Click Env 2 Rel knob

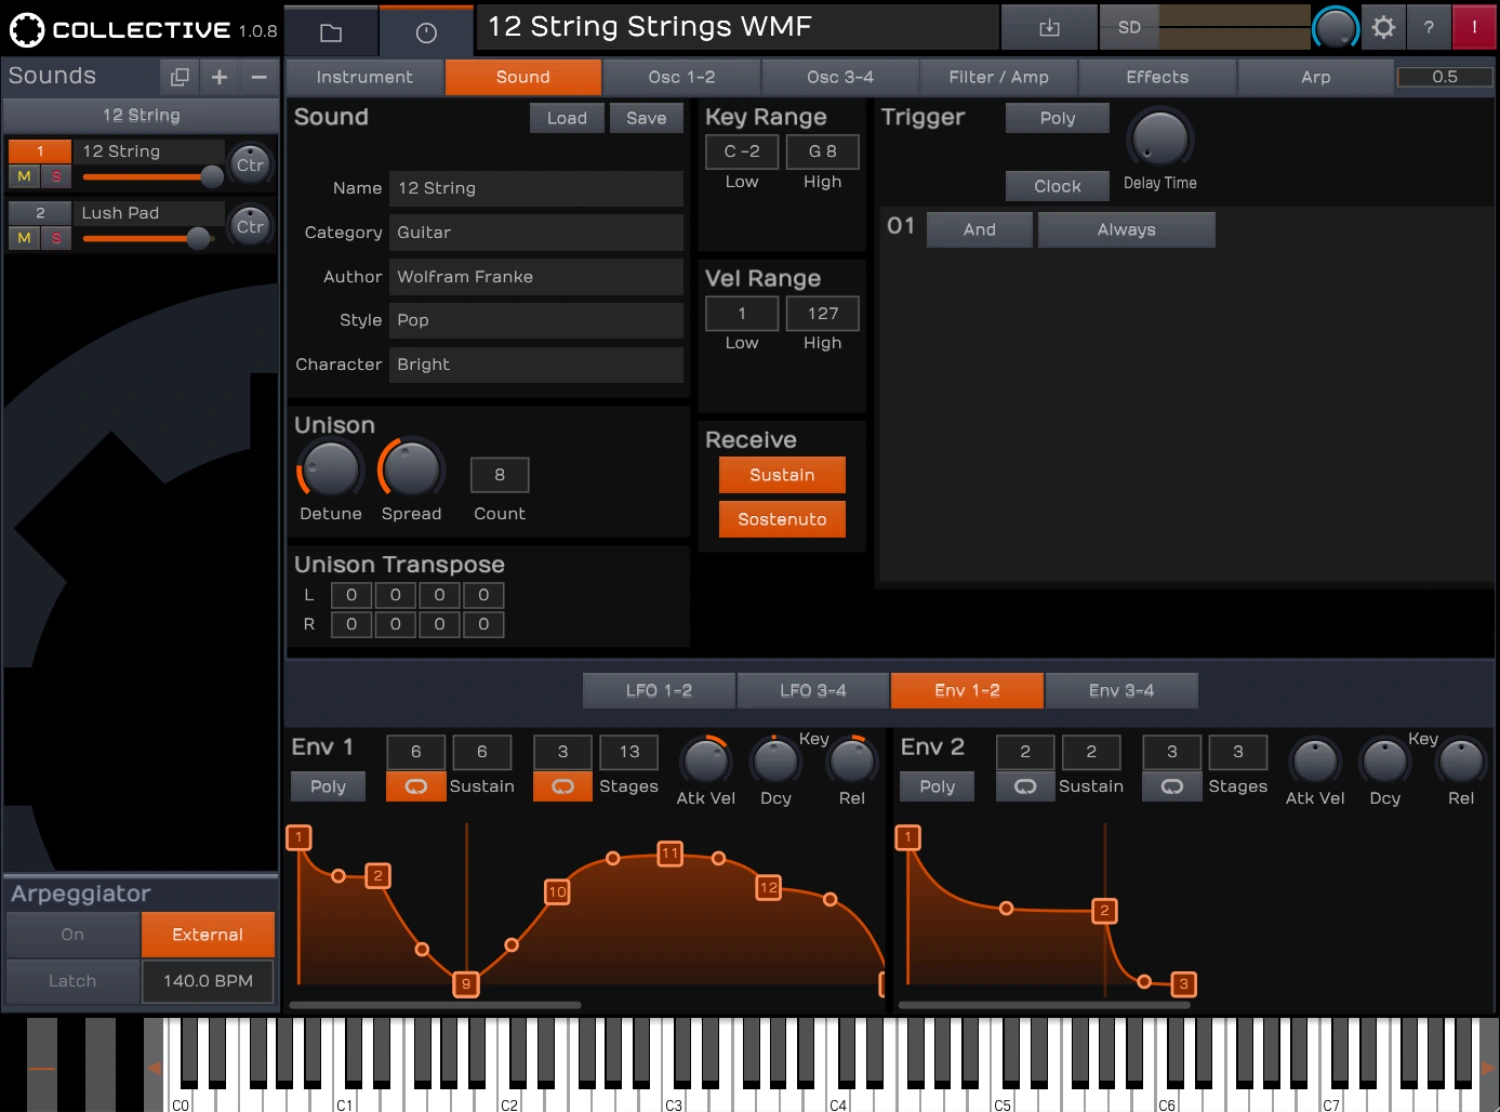[x=1461, y=762]
